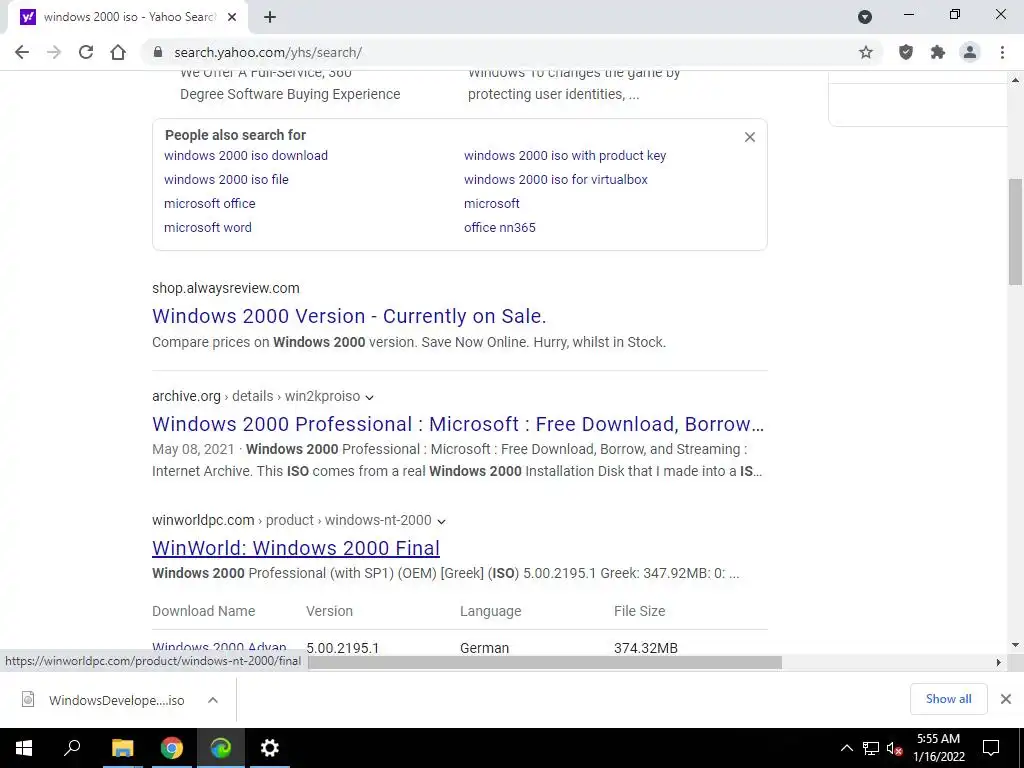Click the vertical scrollbar thumb
Screen dimensions: 1024x768
pyautogui.click(x=1016, y=232)
